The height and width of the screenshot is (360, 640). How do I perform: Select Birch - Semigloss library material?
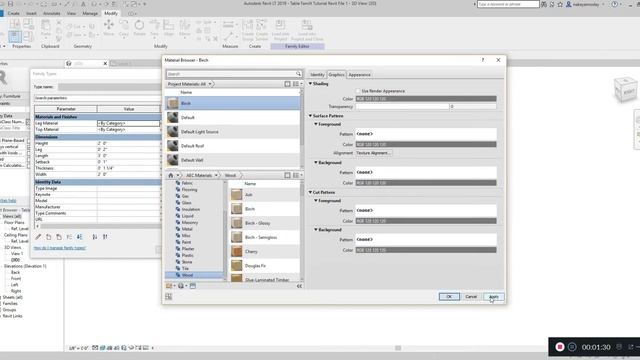(x=264, y=237)
